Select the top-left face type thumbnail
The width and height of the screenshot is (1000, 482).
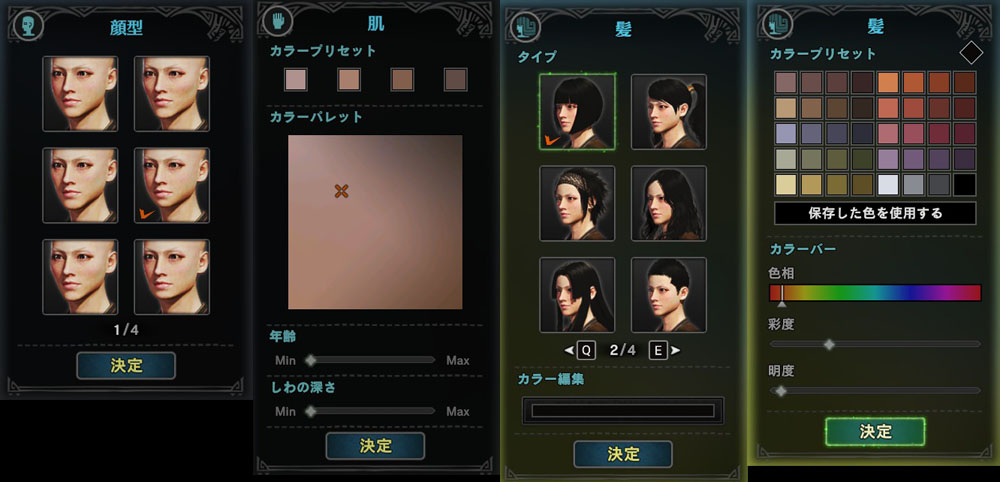[x=80, y=94]
